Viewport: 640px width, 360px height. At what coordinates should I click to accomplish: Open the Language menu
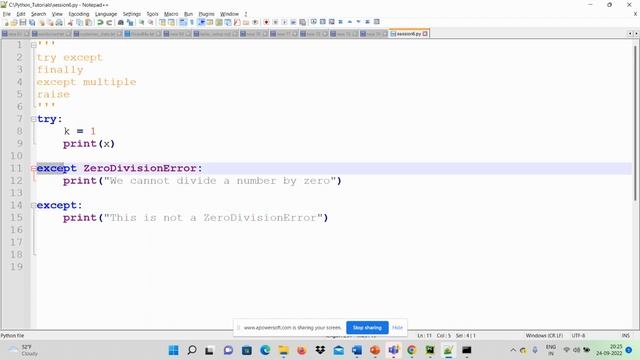pos(106,14)
